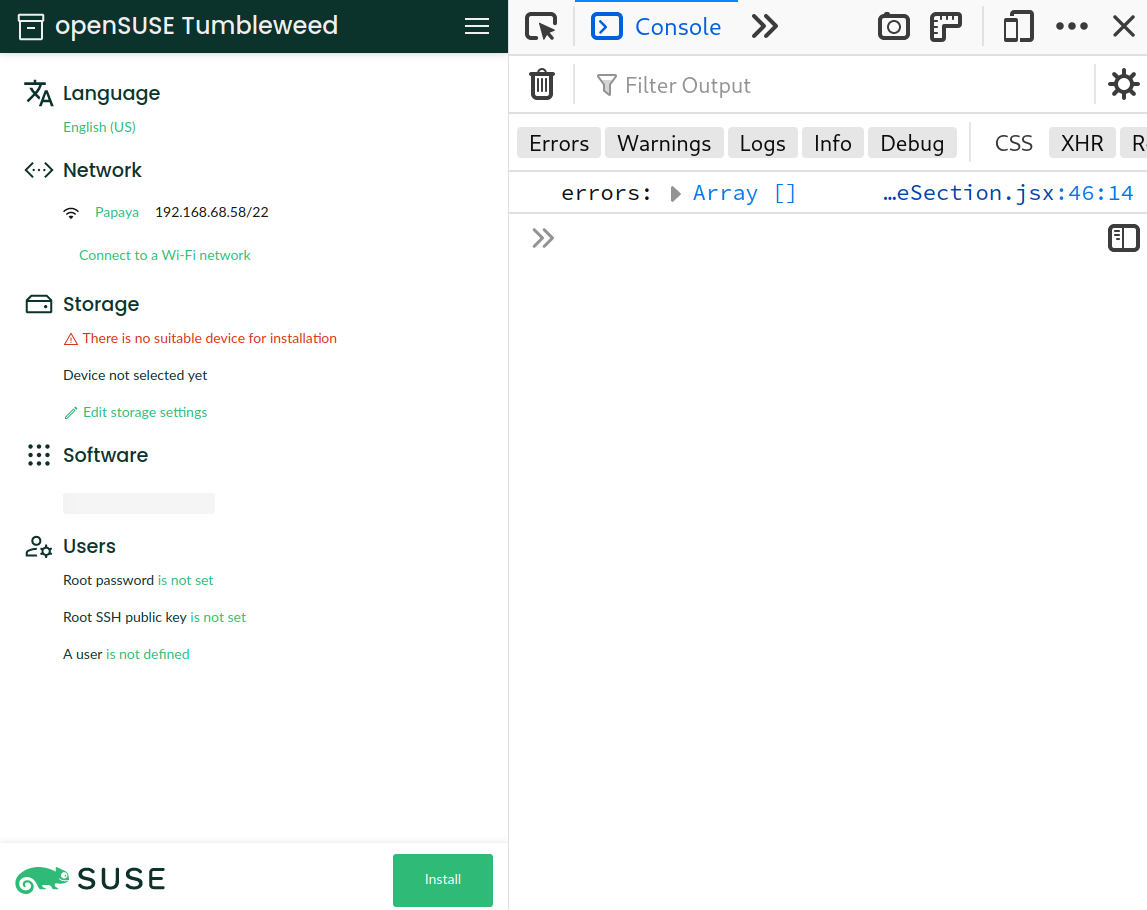Image resolution: width=1147 pixels, height=910 pixels.
Task: Open Edit storage settings link
Action: tap(145, 413)
